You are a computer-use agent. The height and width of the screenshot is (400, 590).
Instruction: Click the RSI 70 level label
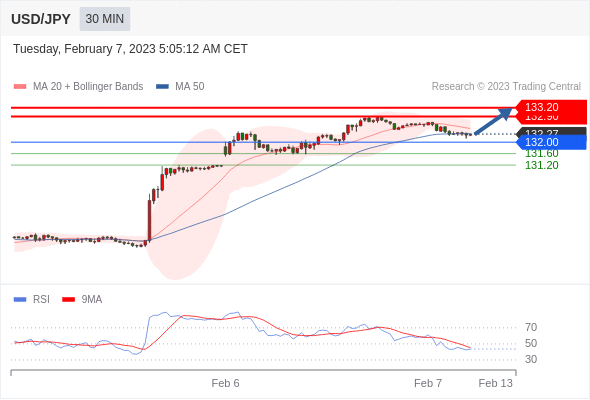coord(531,327)
